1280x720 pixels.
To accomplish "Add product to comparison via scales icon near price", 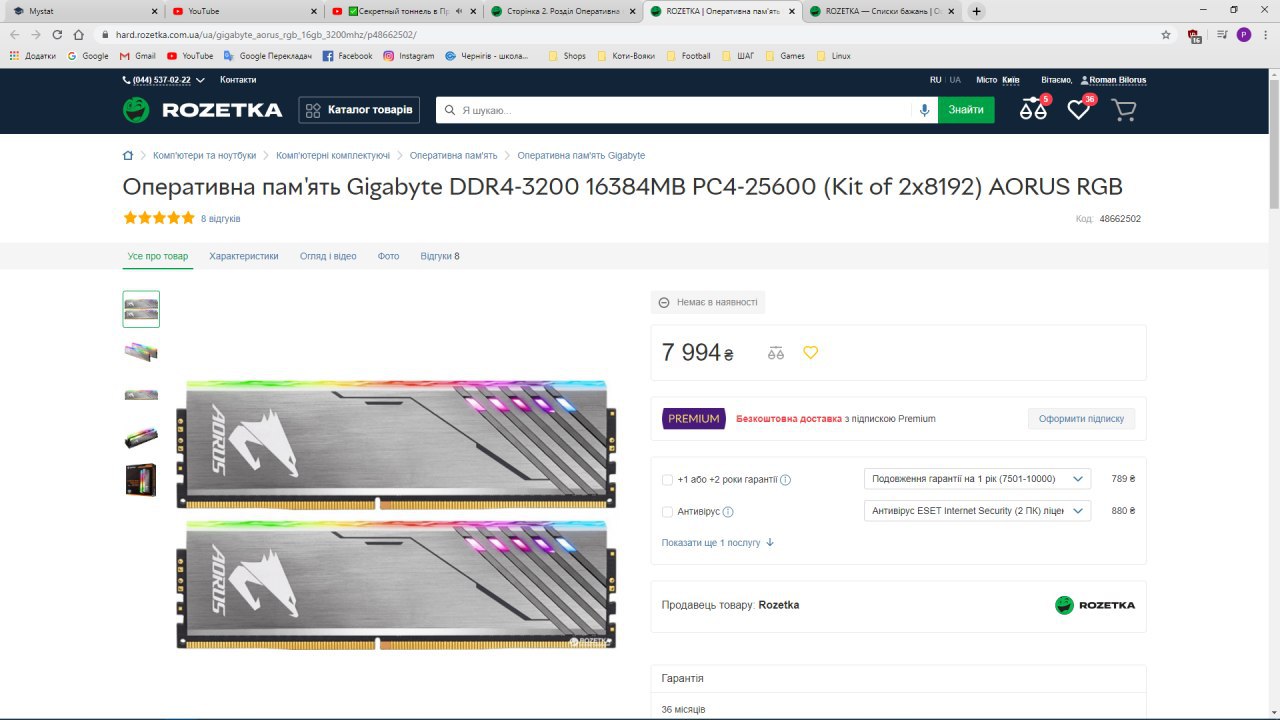I will tap(776, 353).
